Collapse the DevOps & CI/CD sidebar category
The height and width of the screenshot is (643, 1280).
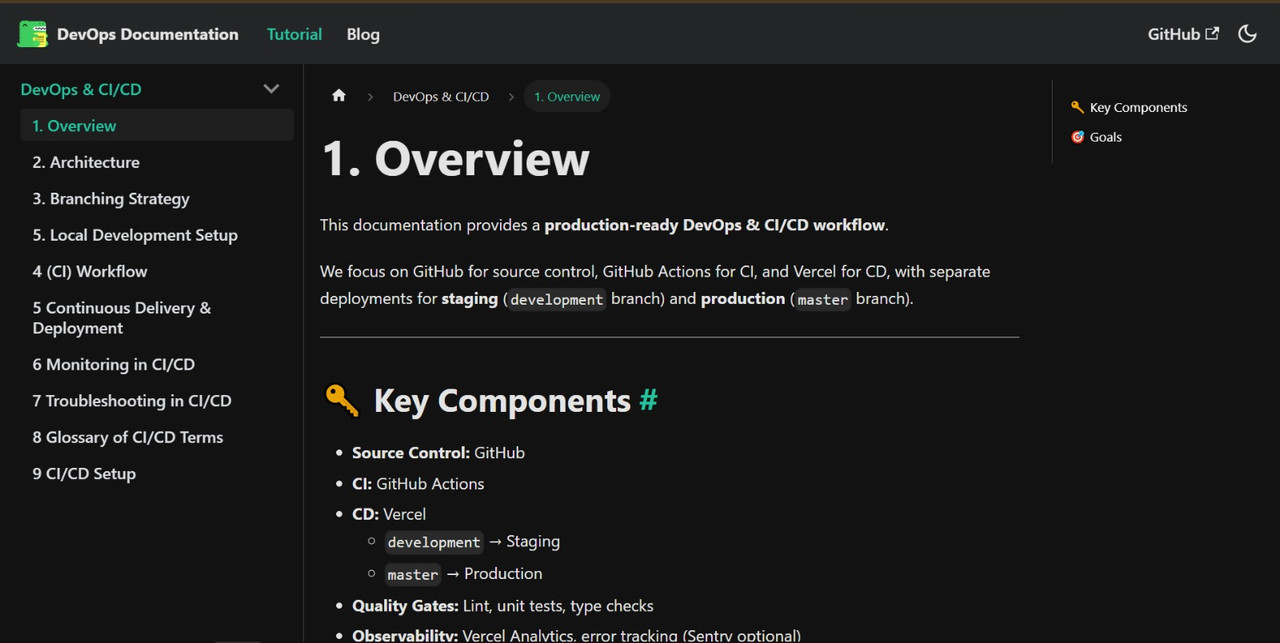pos(271,89)
